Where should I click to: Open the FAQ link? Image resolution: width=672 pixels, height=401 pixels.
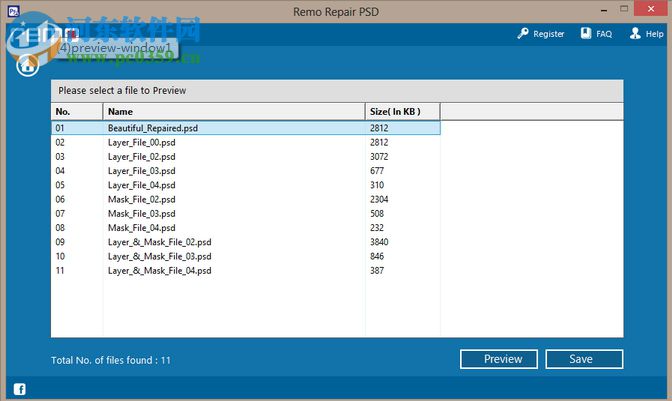click(604, 34)
